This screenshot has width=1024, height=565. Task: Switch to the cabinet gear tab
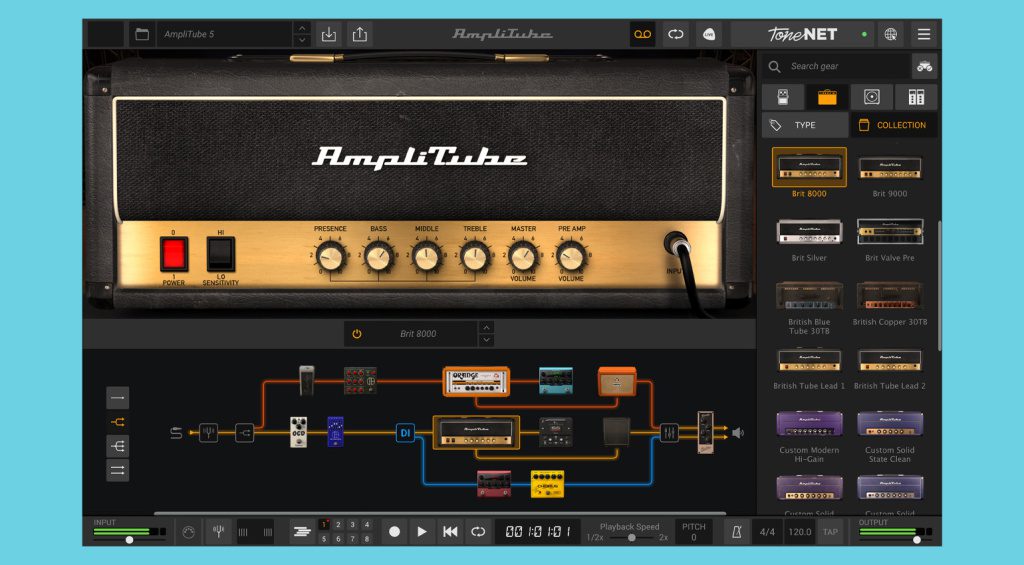click(872, 97)
